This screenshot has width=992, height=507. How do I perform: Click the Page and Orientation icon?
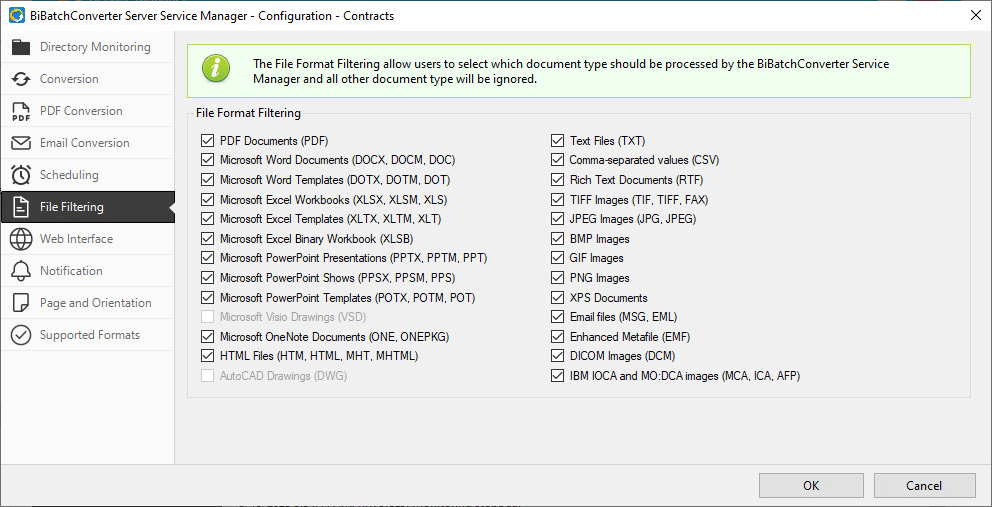(x=21, y=303)
